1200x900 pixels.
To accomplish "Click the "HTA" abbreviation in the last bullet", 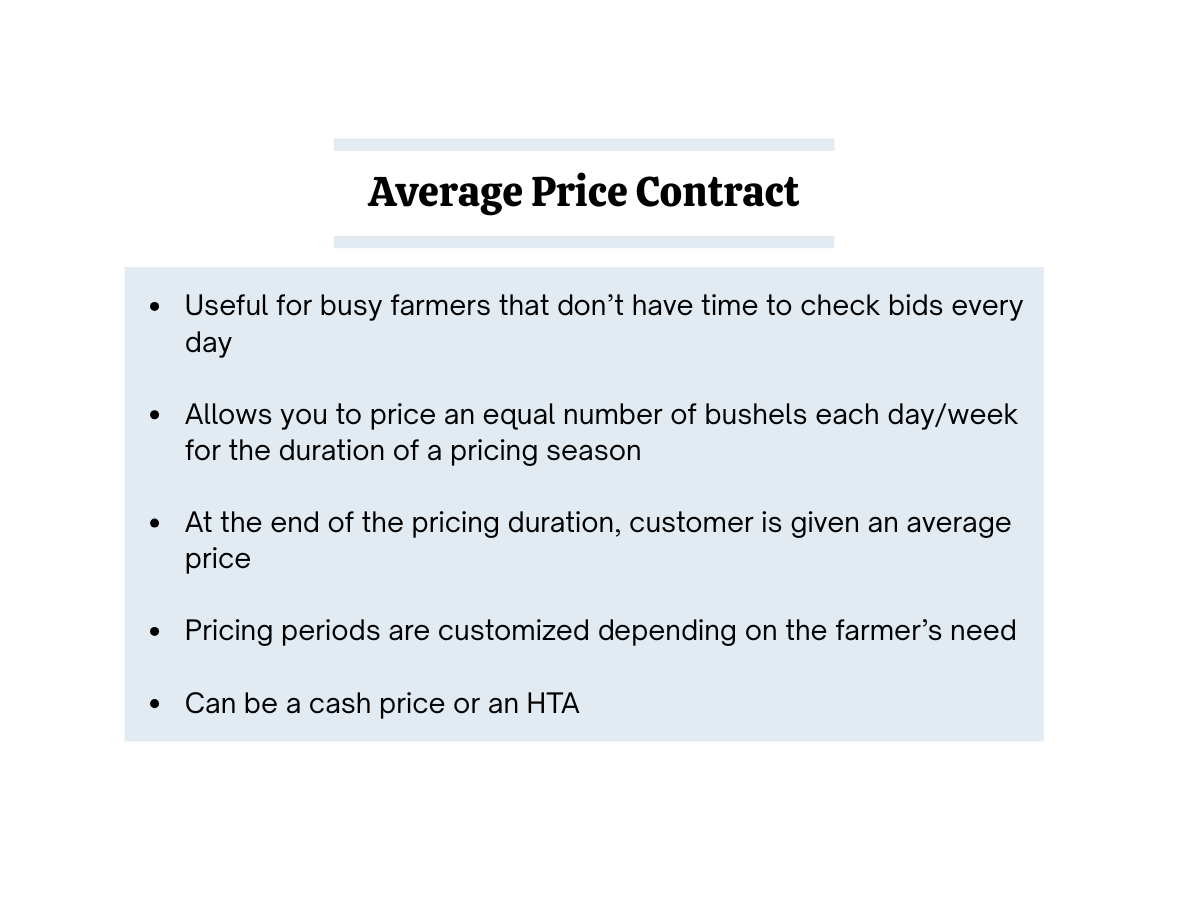I will [553, 704].
